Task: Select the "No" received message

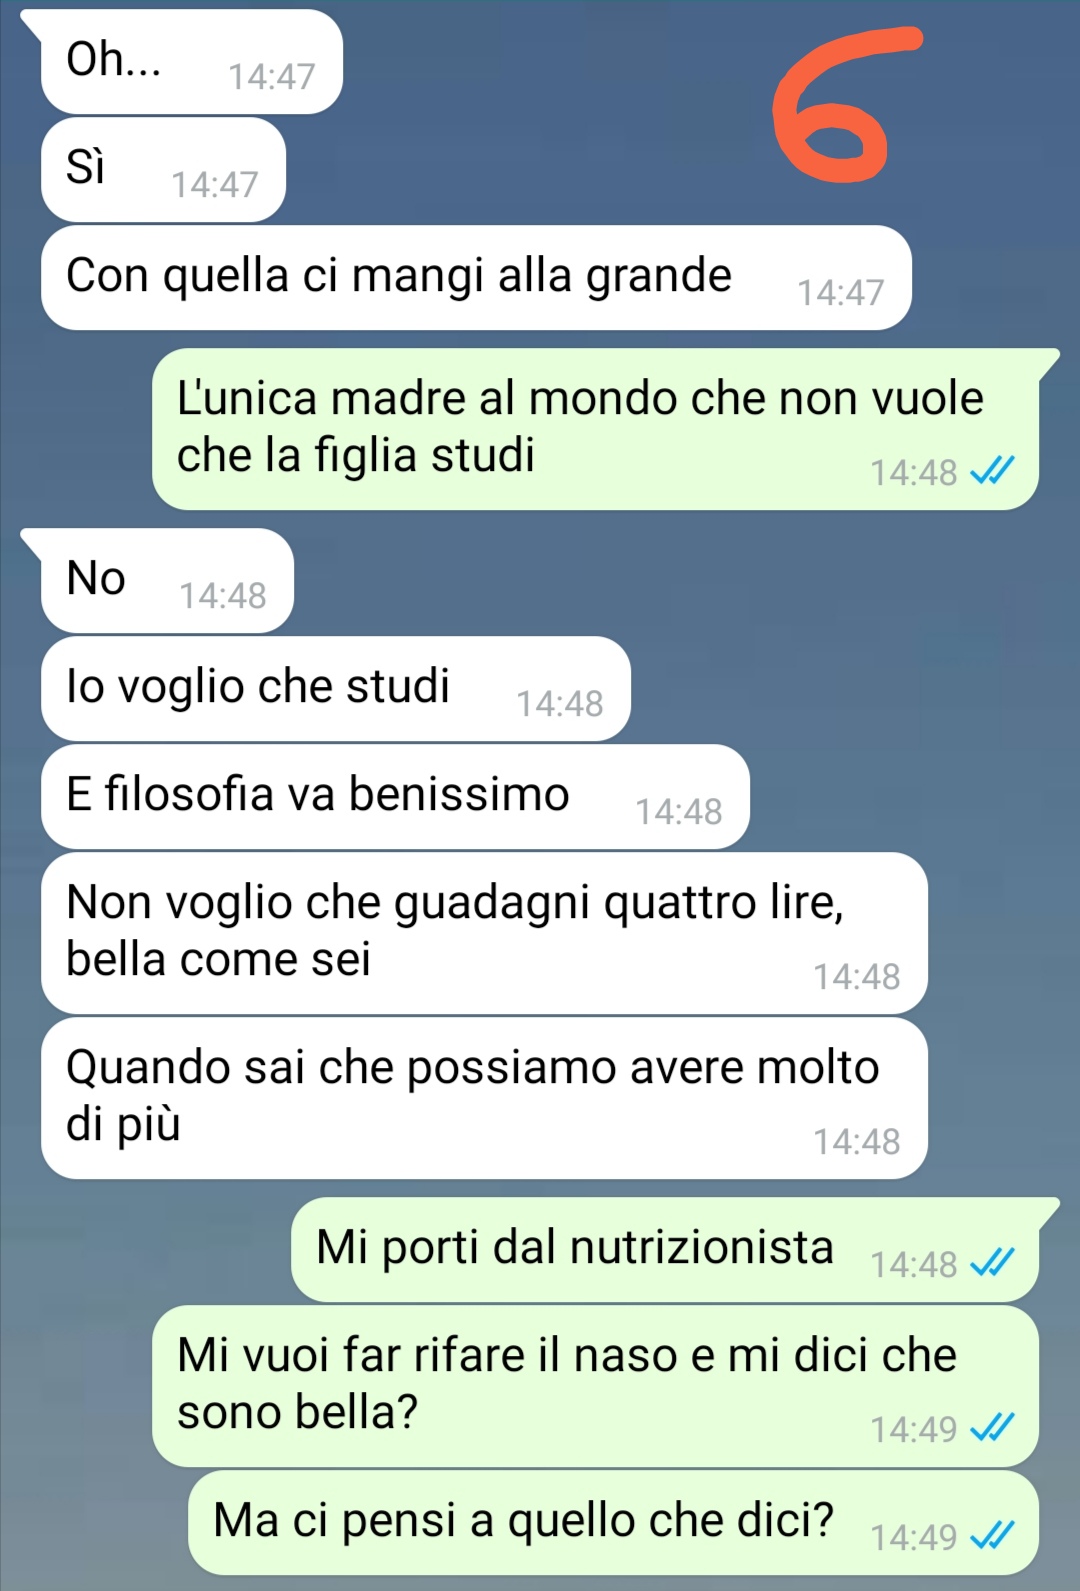Action: point(167,581)
